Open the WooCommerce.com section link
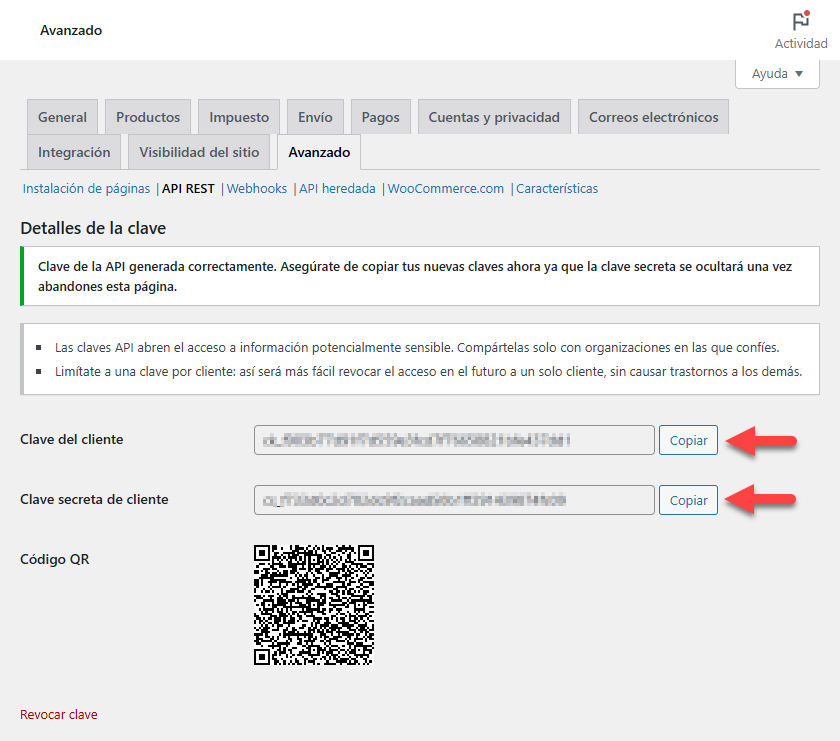The image size is (840, 741). (446, 188)
